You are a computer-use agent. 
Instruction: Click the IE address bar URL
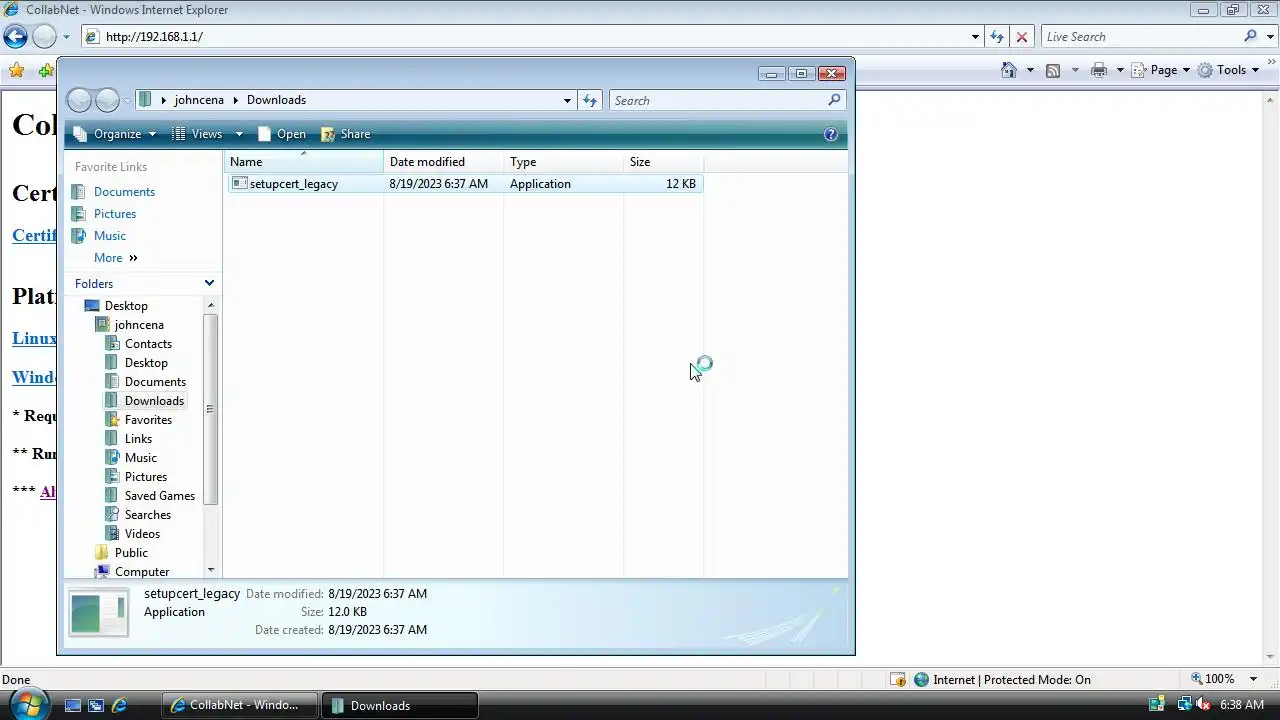[x=154, y=37]
